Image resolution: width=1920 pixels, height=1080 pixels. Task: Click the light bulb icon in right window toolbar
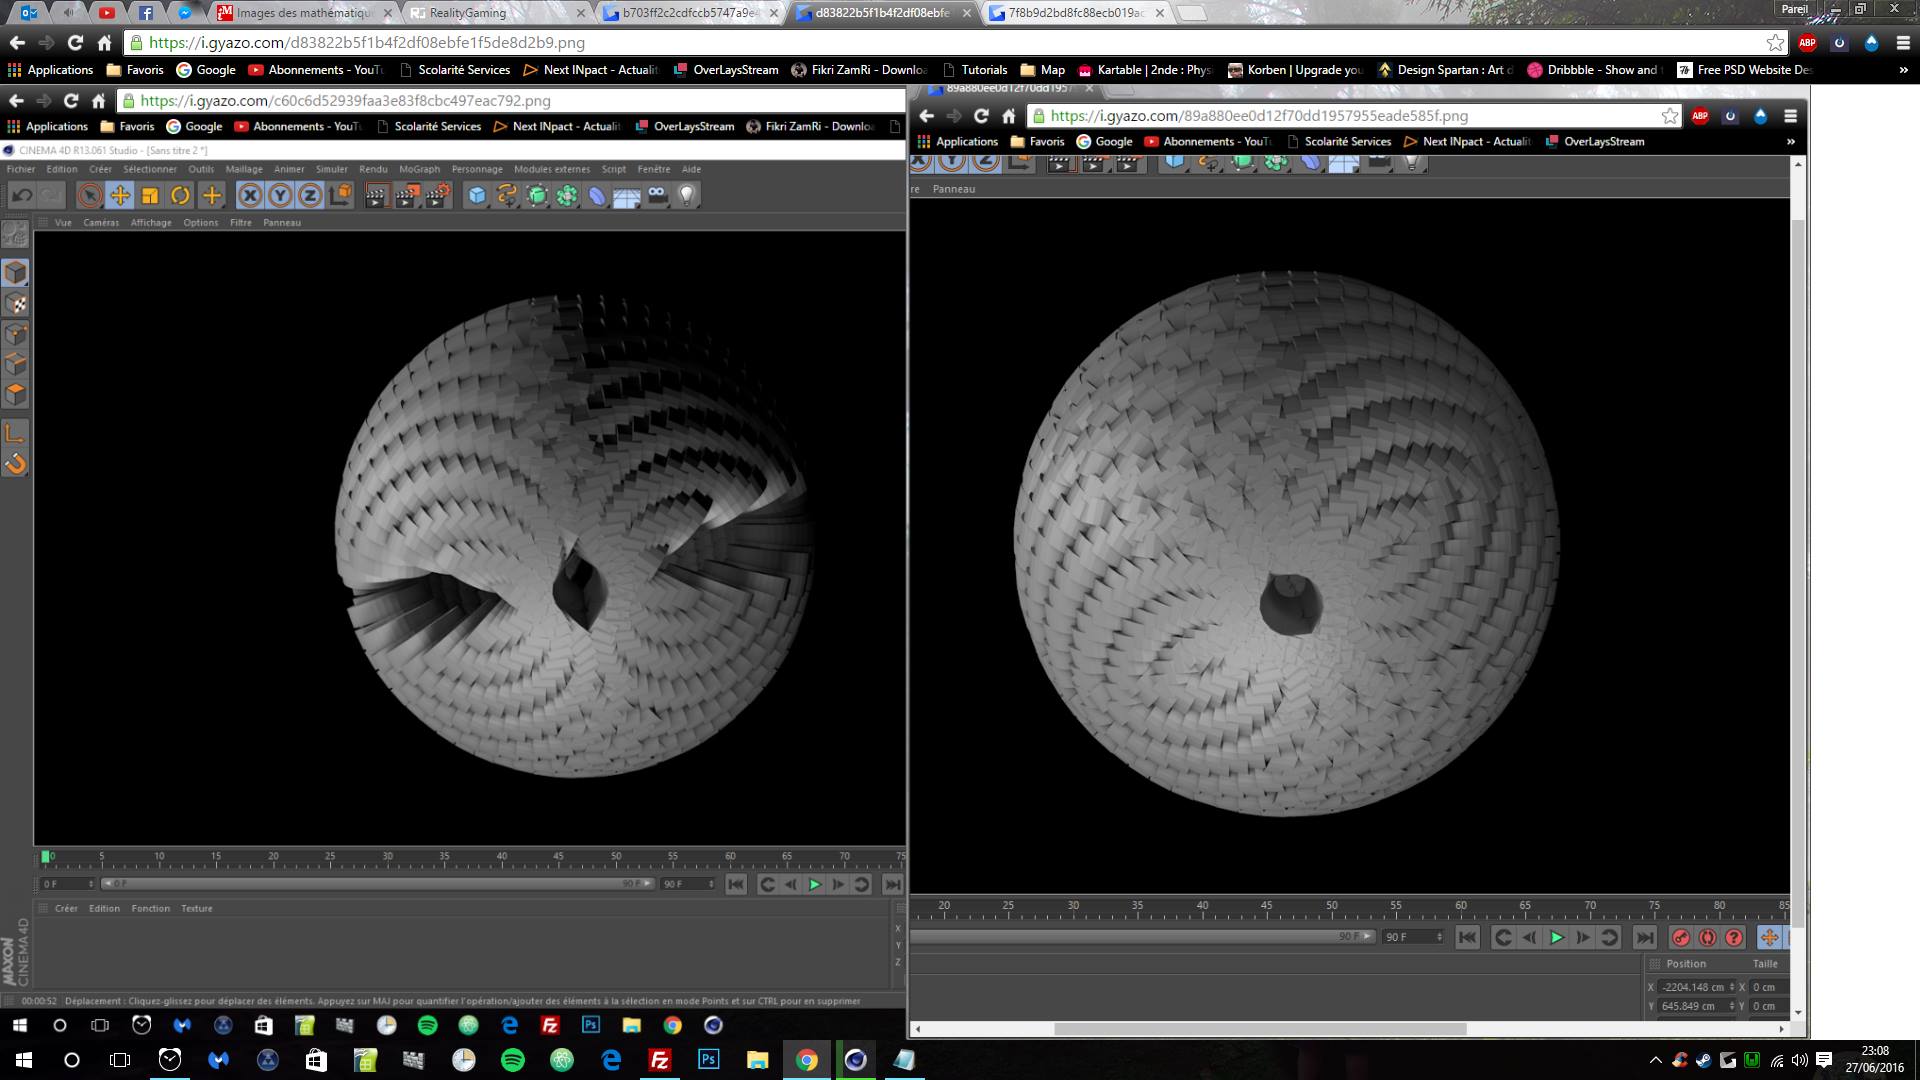click(1412, 162)
